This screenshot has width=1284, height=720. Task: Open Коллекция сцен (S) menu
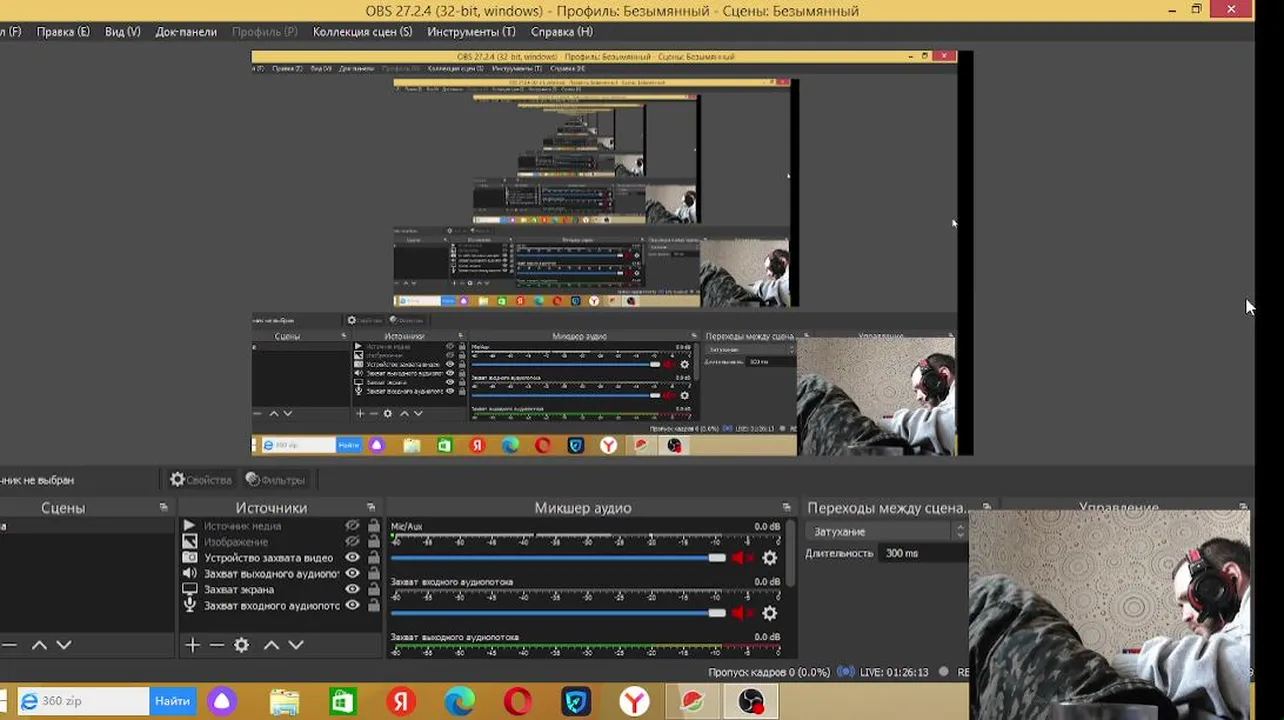click(363, 32)
